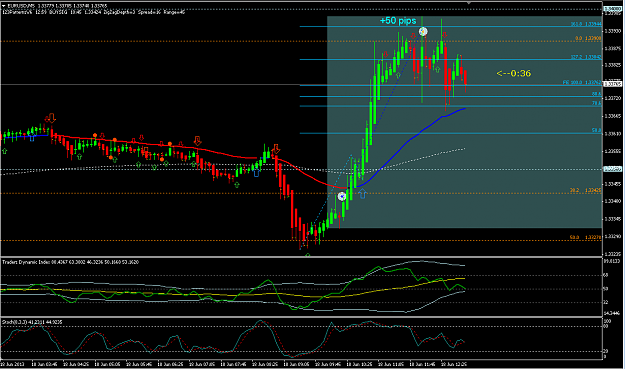Viewport: 625px width, 369px height.
Task: Select the orange '38.2' Fibonacci level label
Action: (586, 191)
